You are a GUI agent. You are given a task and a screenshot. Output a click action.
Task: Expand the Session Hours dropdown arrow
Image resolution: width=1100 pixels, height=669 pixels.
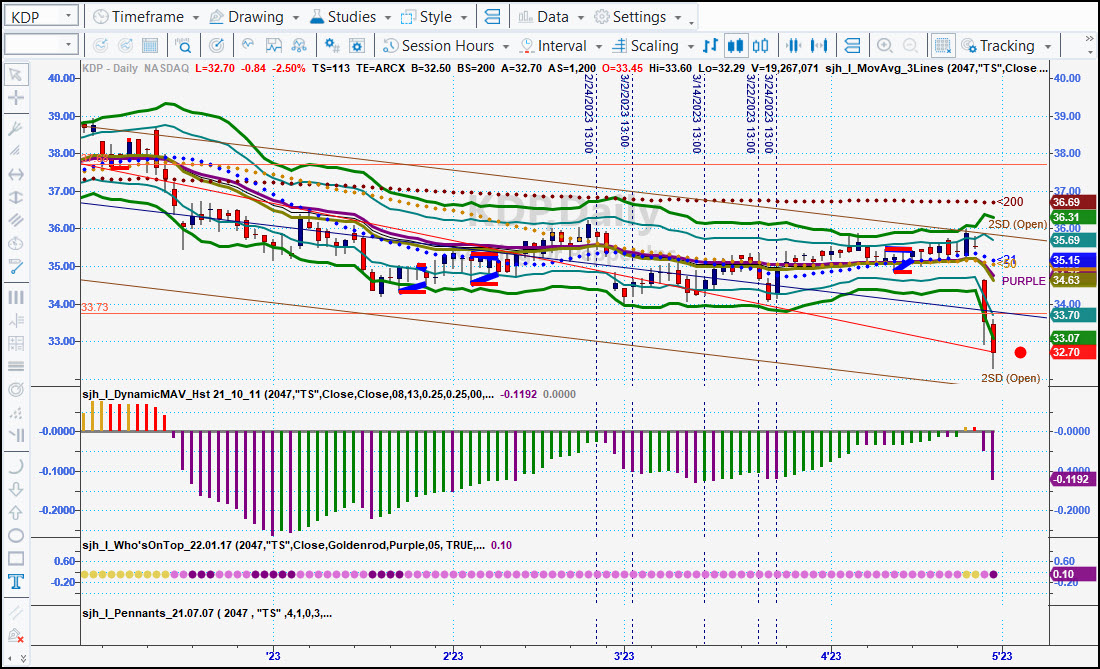pyautogui.click(x=506, y=46)
